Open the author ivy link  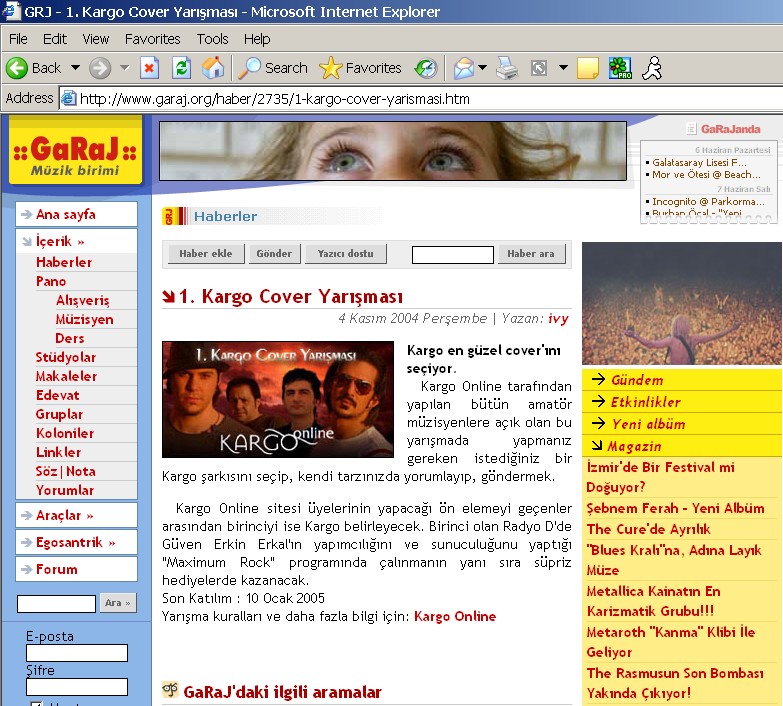pyautogui.click(x=558, y=319)
